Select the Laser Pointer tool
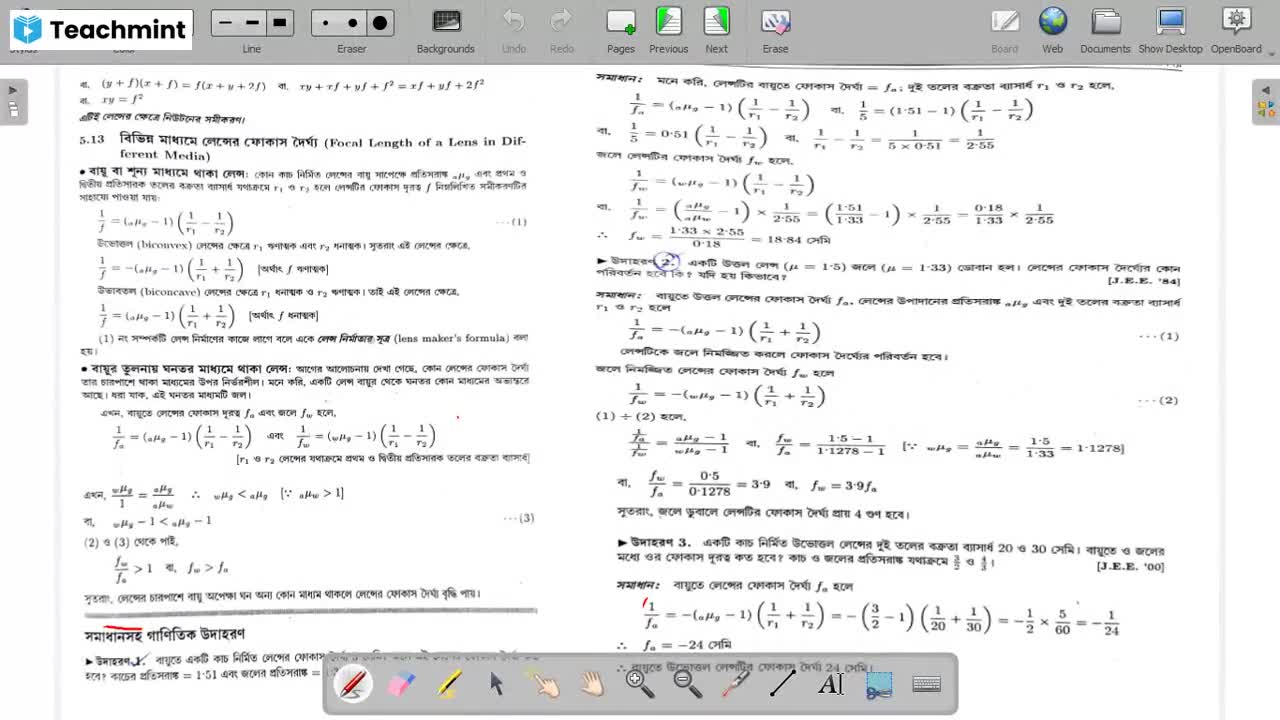 735,684
